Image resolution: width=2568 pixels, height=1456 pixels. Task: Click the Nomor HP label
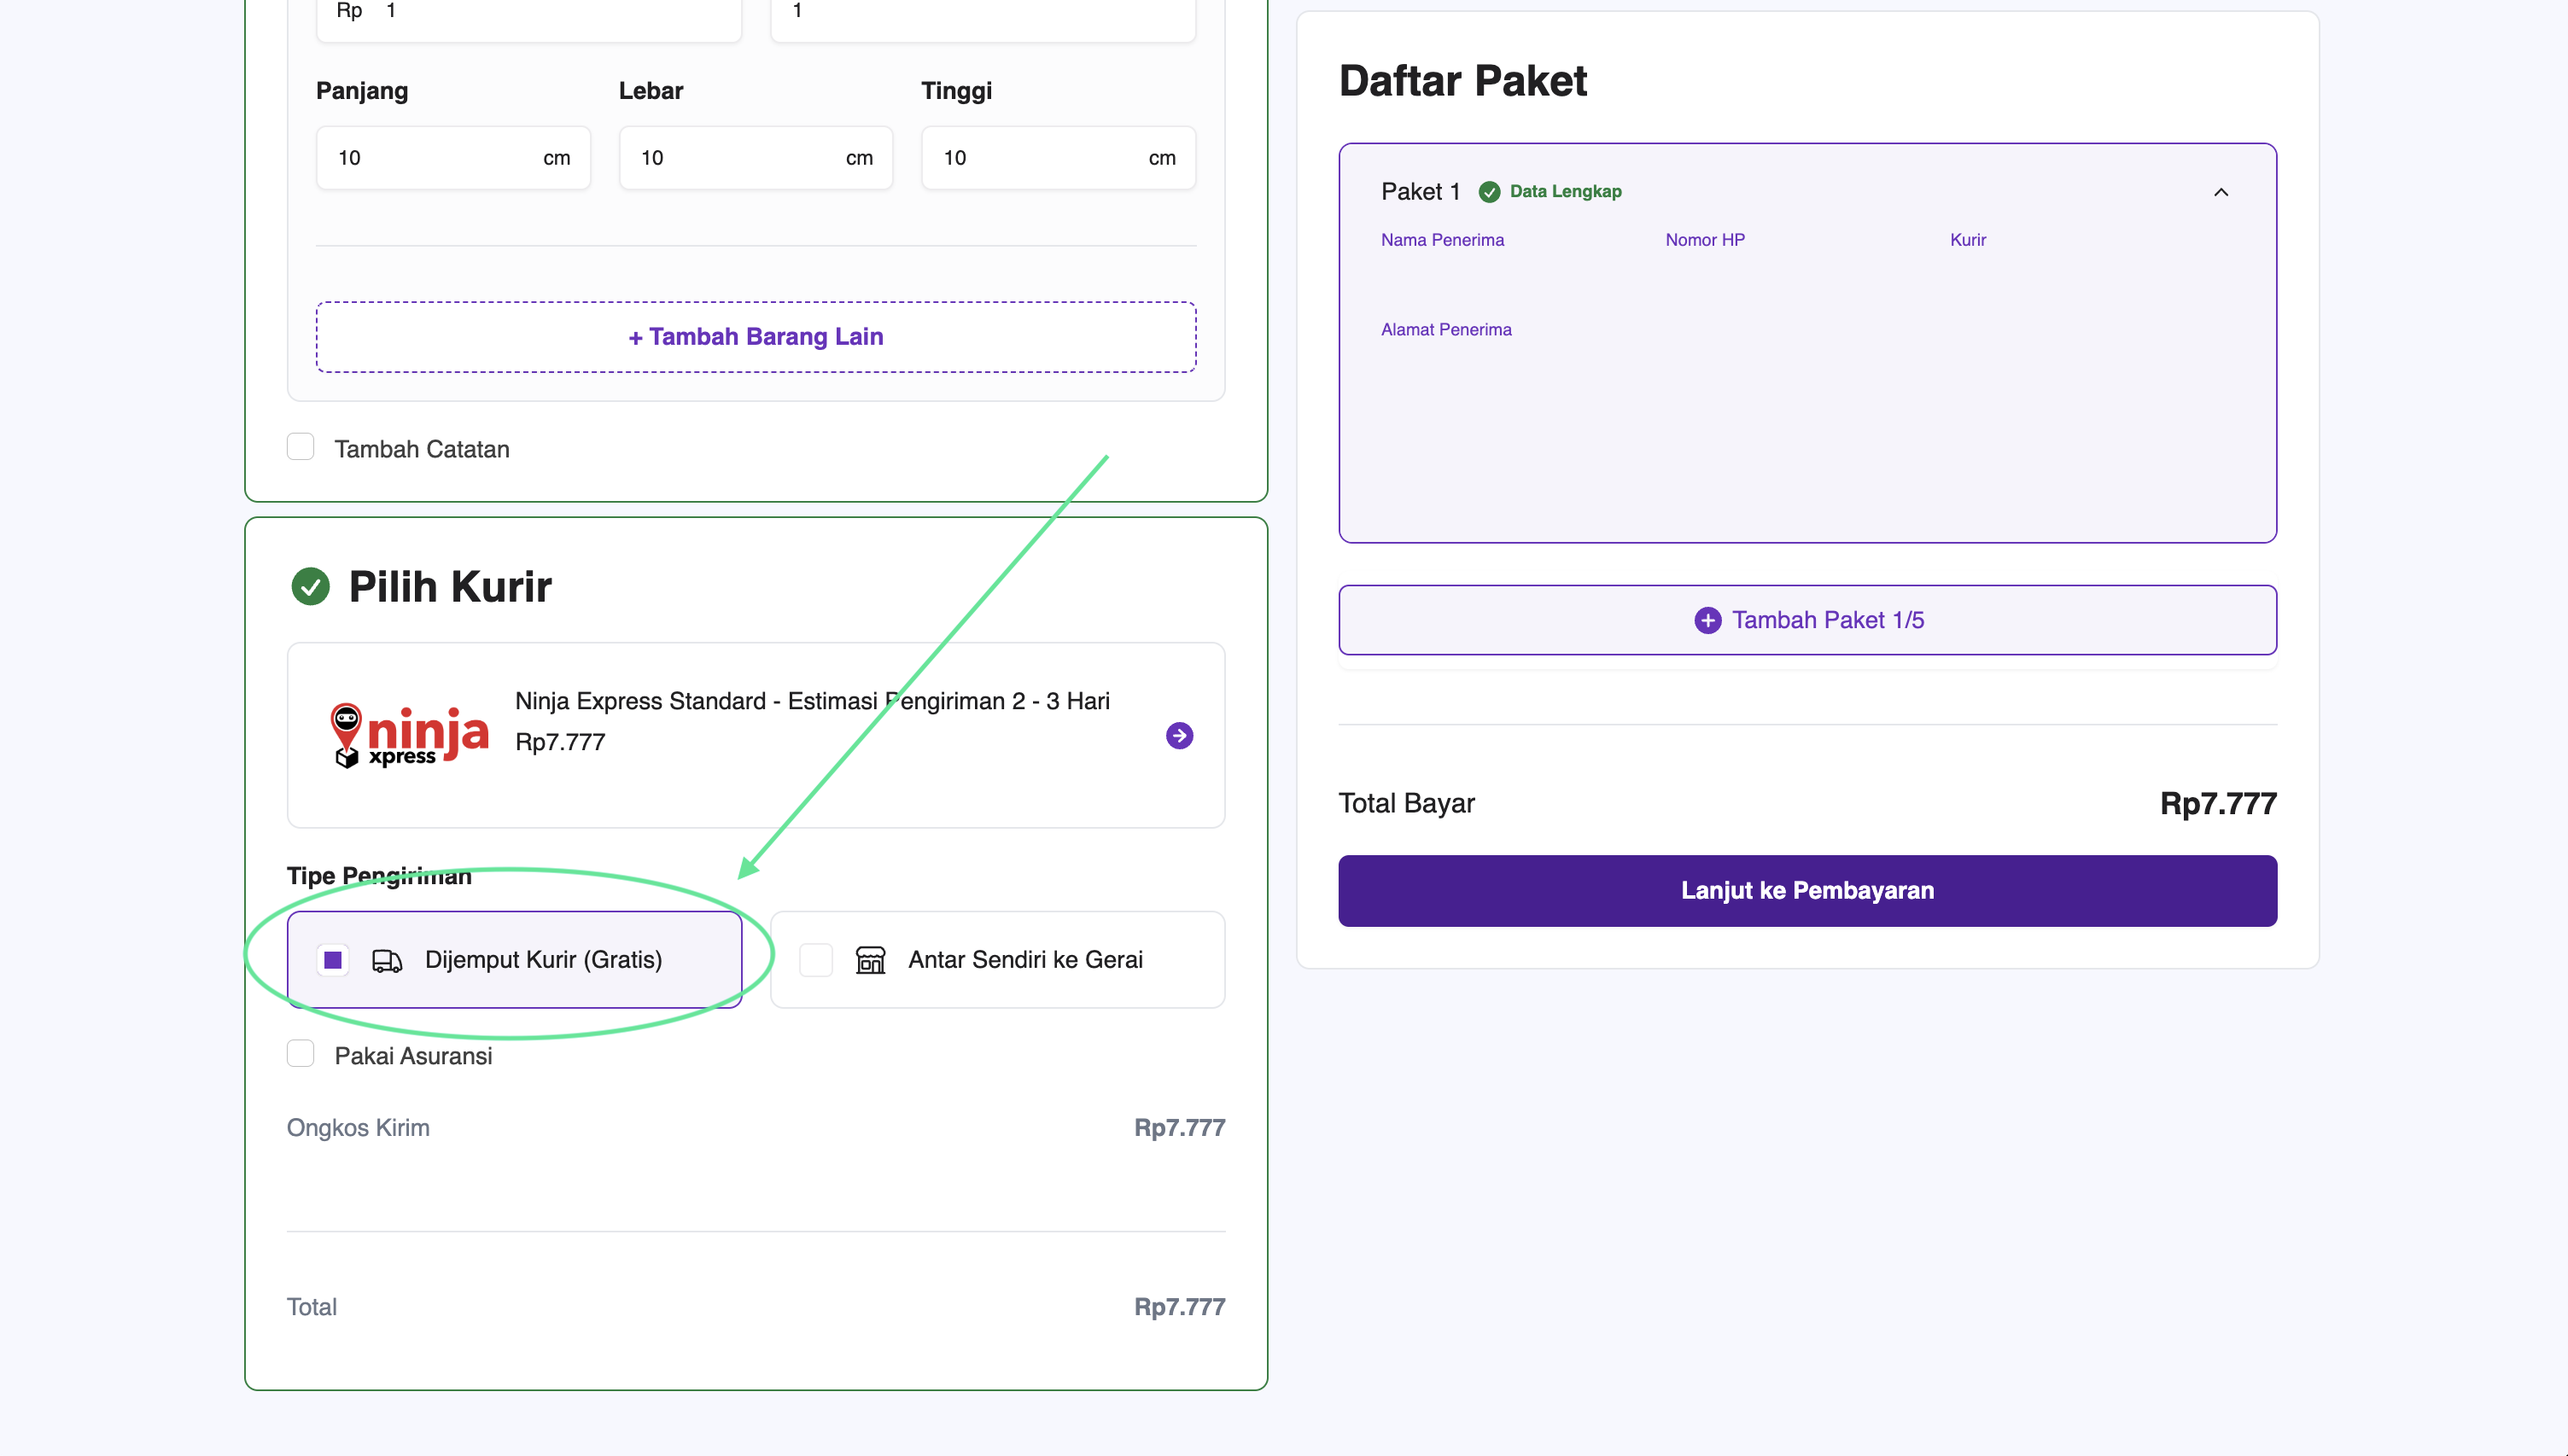click(1705, 240)
